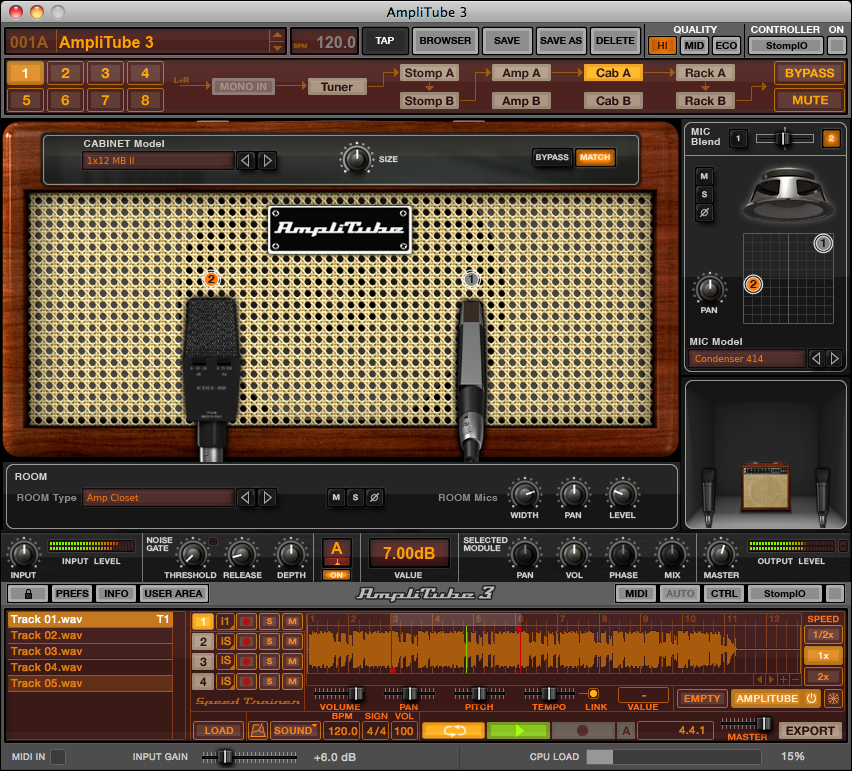Click the phase invert icon in MIC panel

pos(704,212)
